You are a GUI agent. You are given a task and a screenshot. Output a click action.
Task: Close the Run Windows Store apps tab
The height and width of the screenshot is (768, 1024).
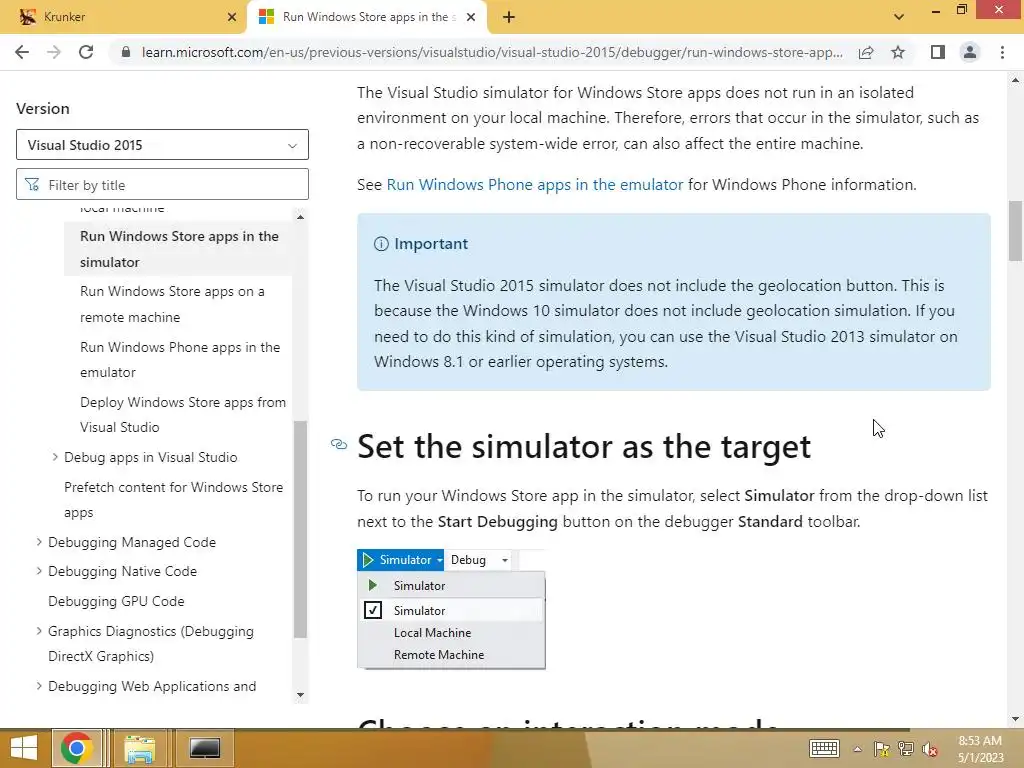[x=471, y=17]
